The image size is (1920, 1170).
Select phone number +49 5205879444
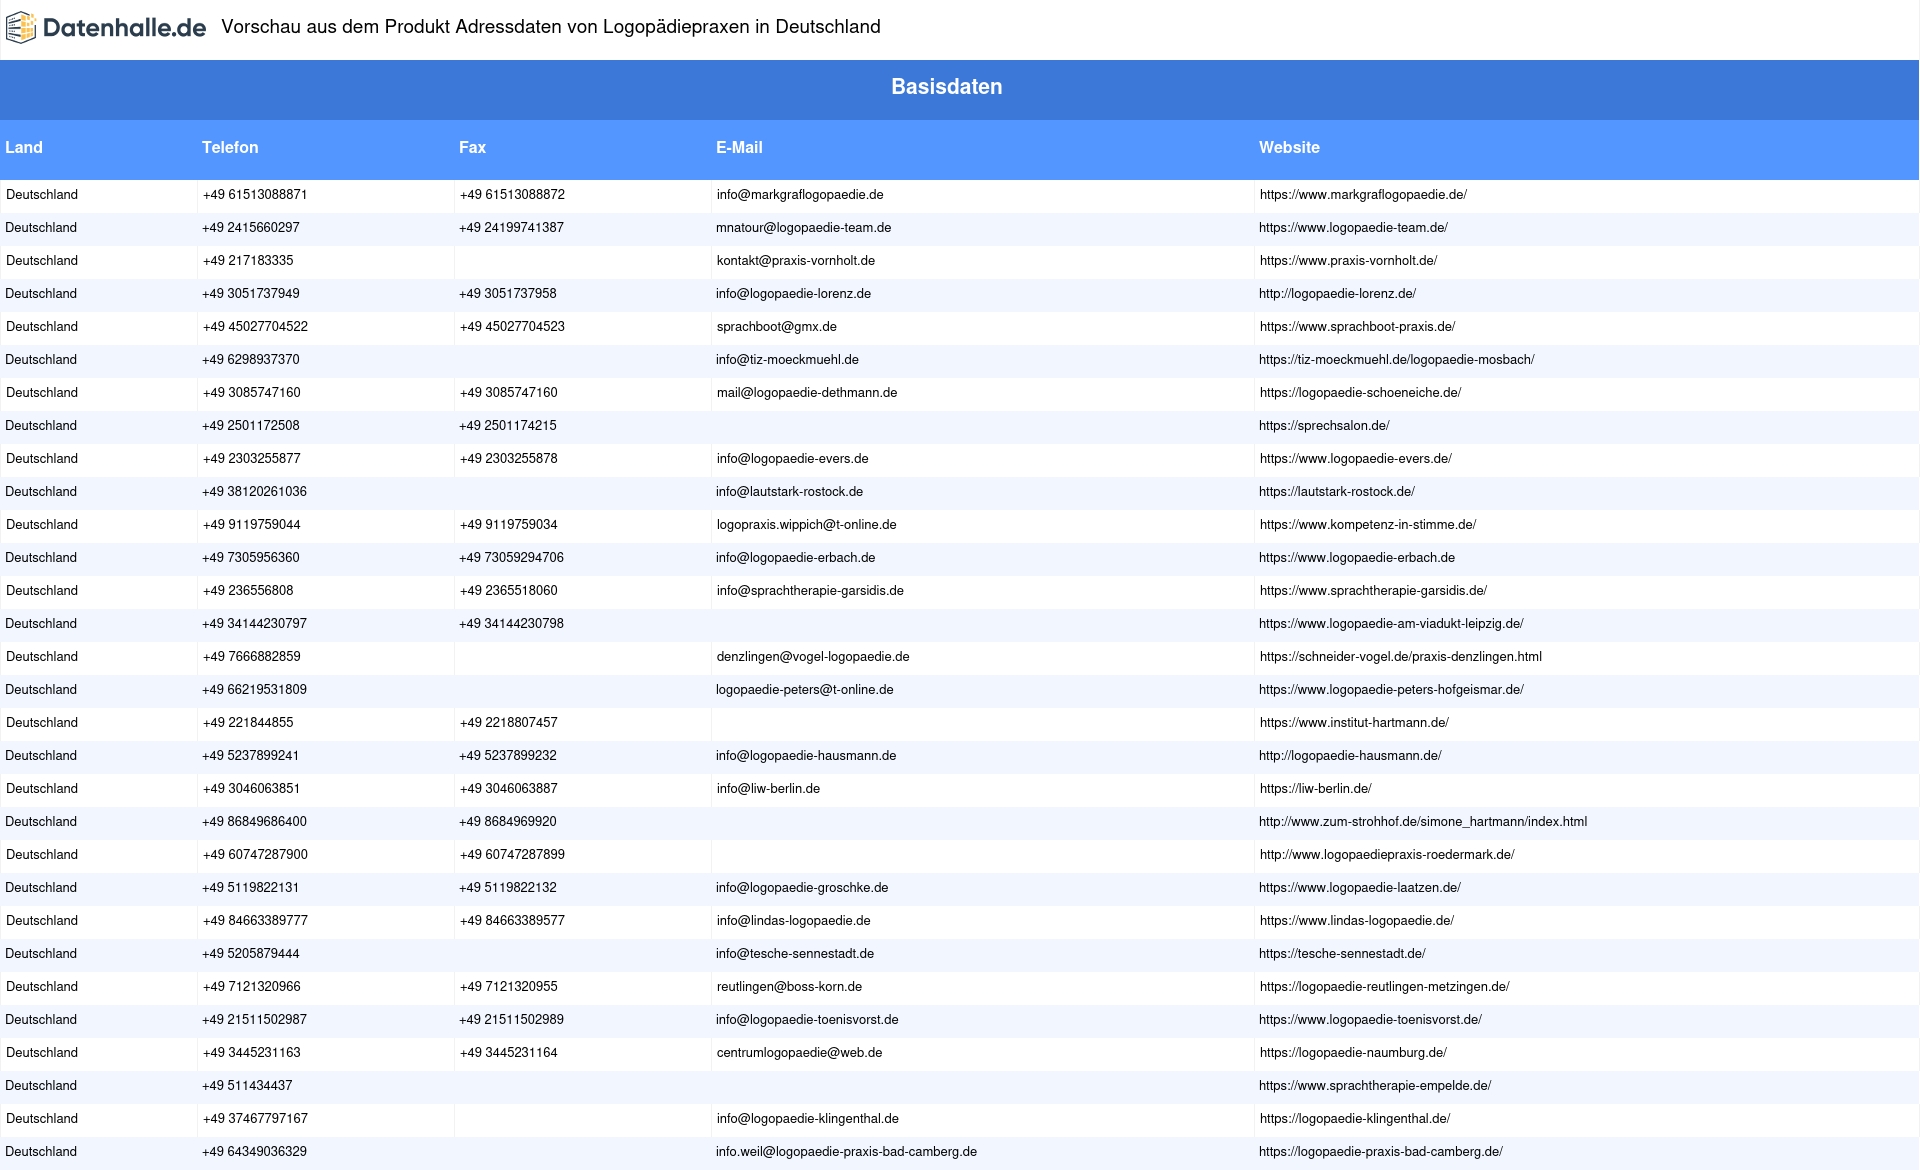[x=251, y=954]
